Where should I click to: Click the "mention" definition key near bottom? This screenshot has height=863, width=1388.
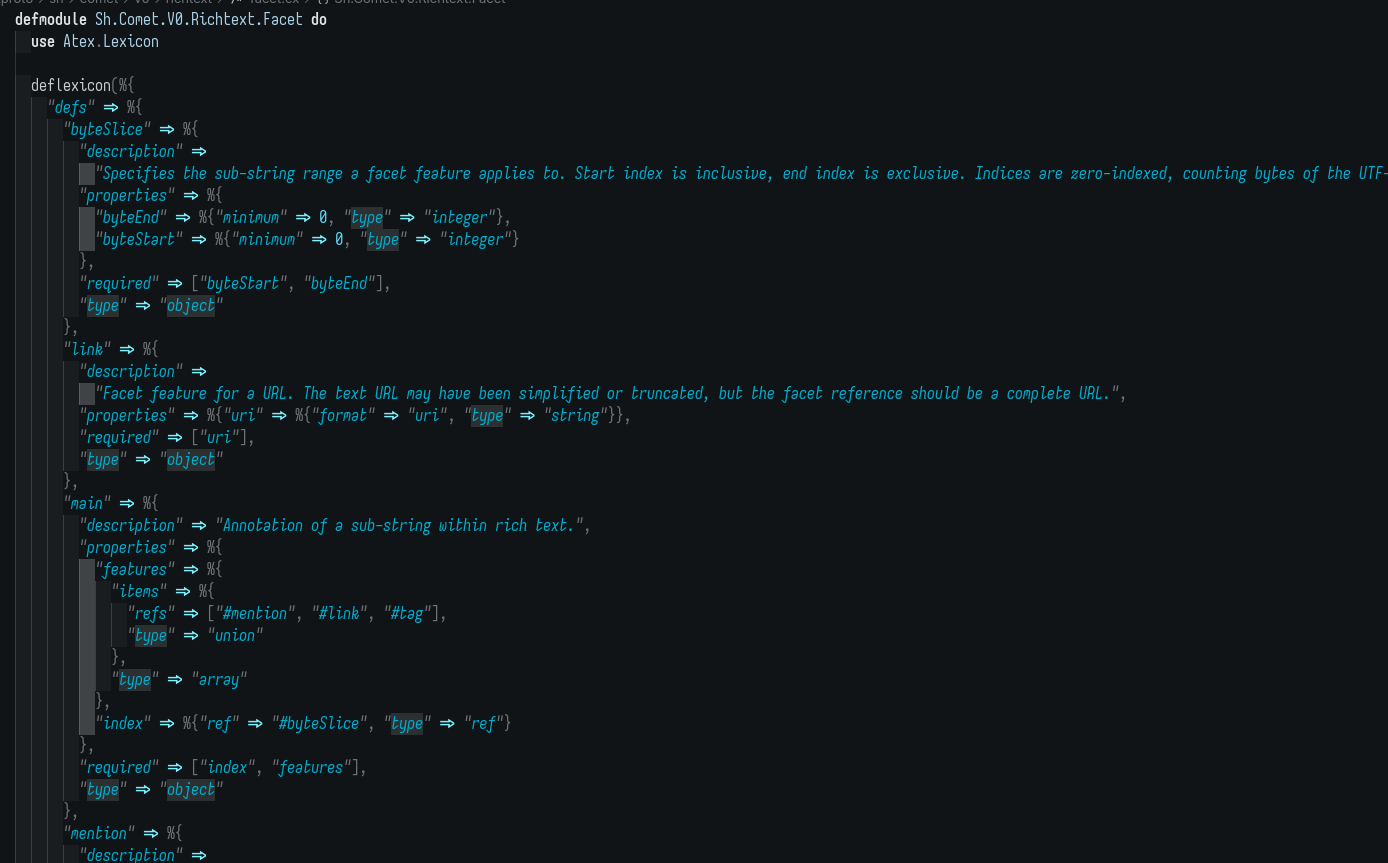tap(99, 833)
